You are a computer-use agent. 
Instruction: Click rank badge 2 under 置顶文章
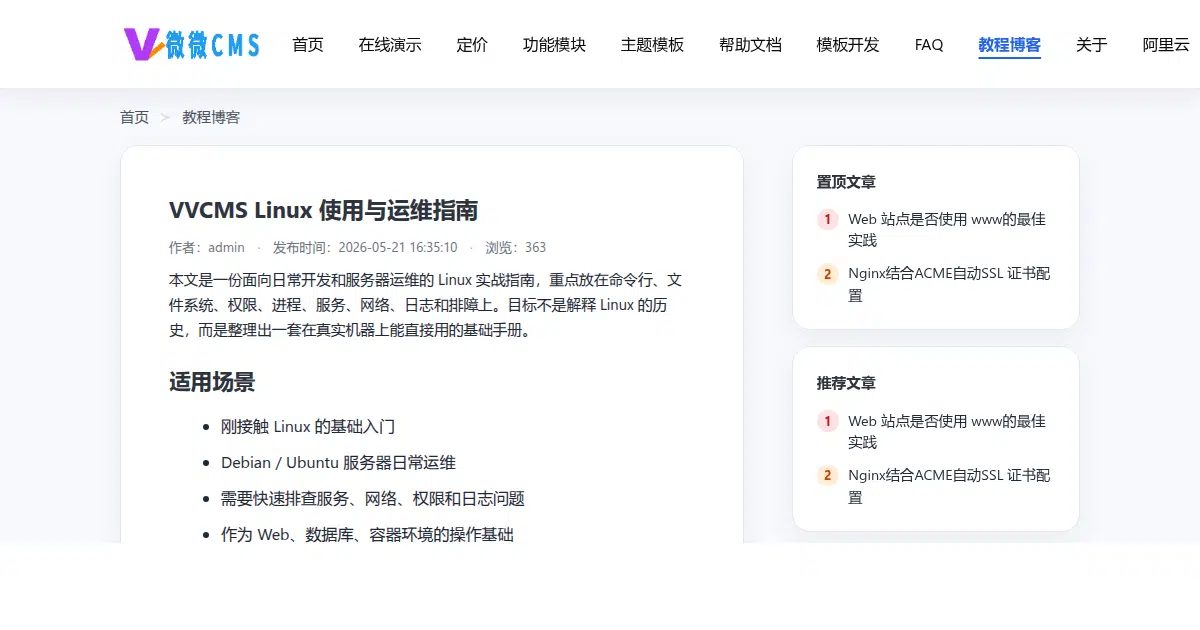click(827, 274)
